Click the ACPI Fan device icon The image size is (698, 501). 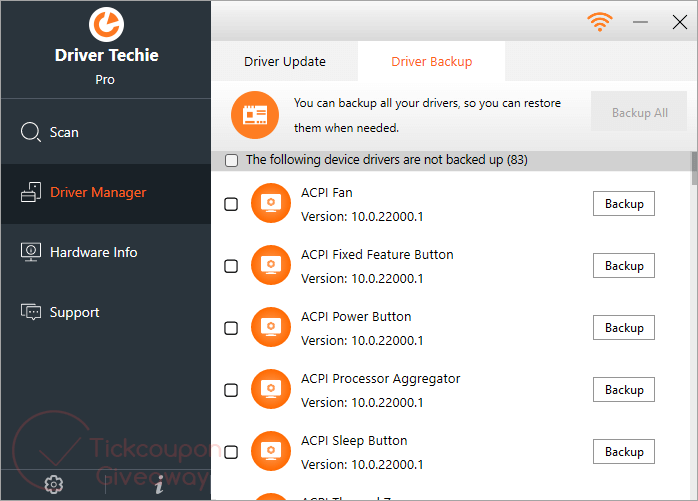coord(271,203)
